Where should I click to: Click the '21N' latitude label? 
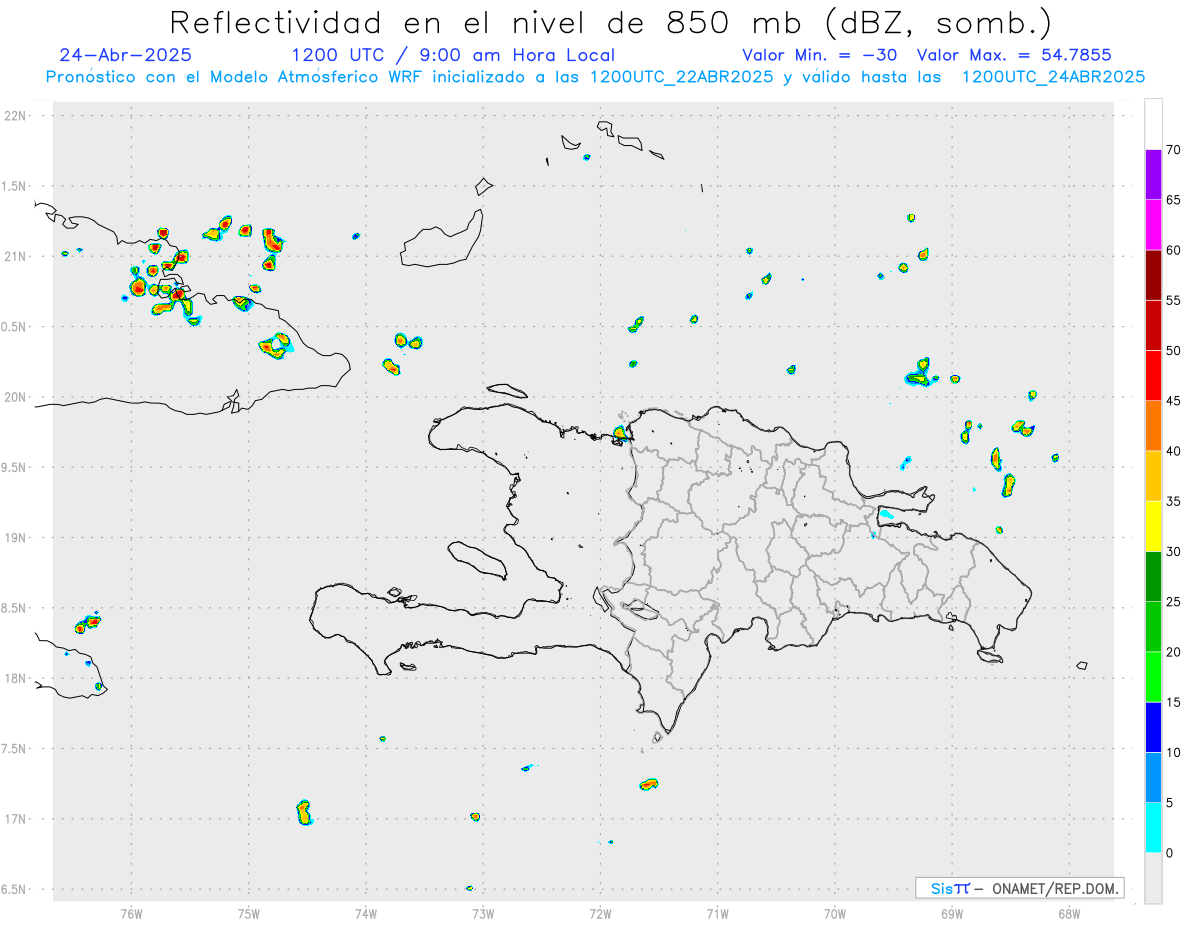click(x=16, y=256)
